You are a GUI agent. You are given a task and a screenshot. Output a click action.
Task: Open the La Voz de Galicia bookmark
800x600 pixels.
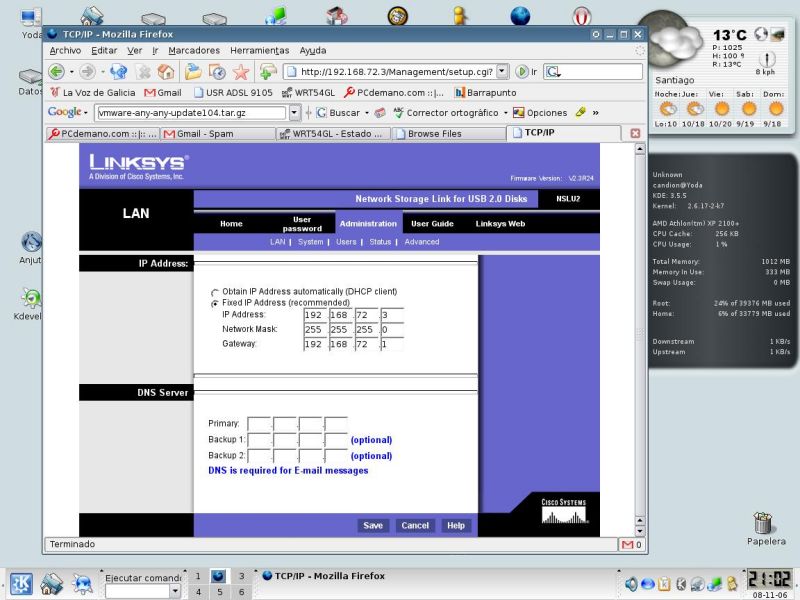click(93, 93)
